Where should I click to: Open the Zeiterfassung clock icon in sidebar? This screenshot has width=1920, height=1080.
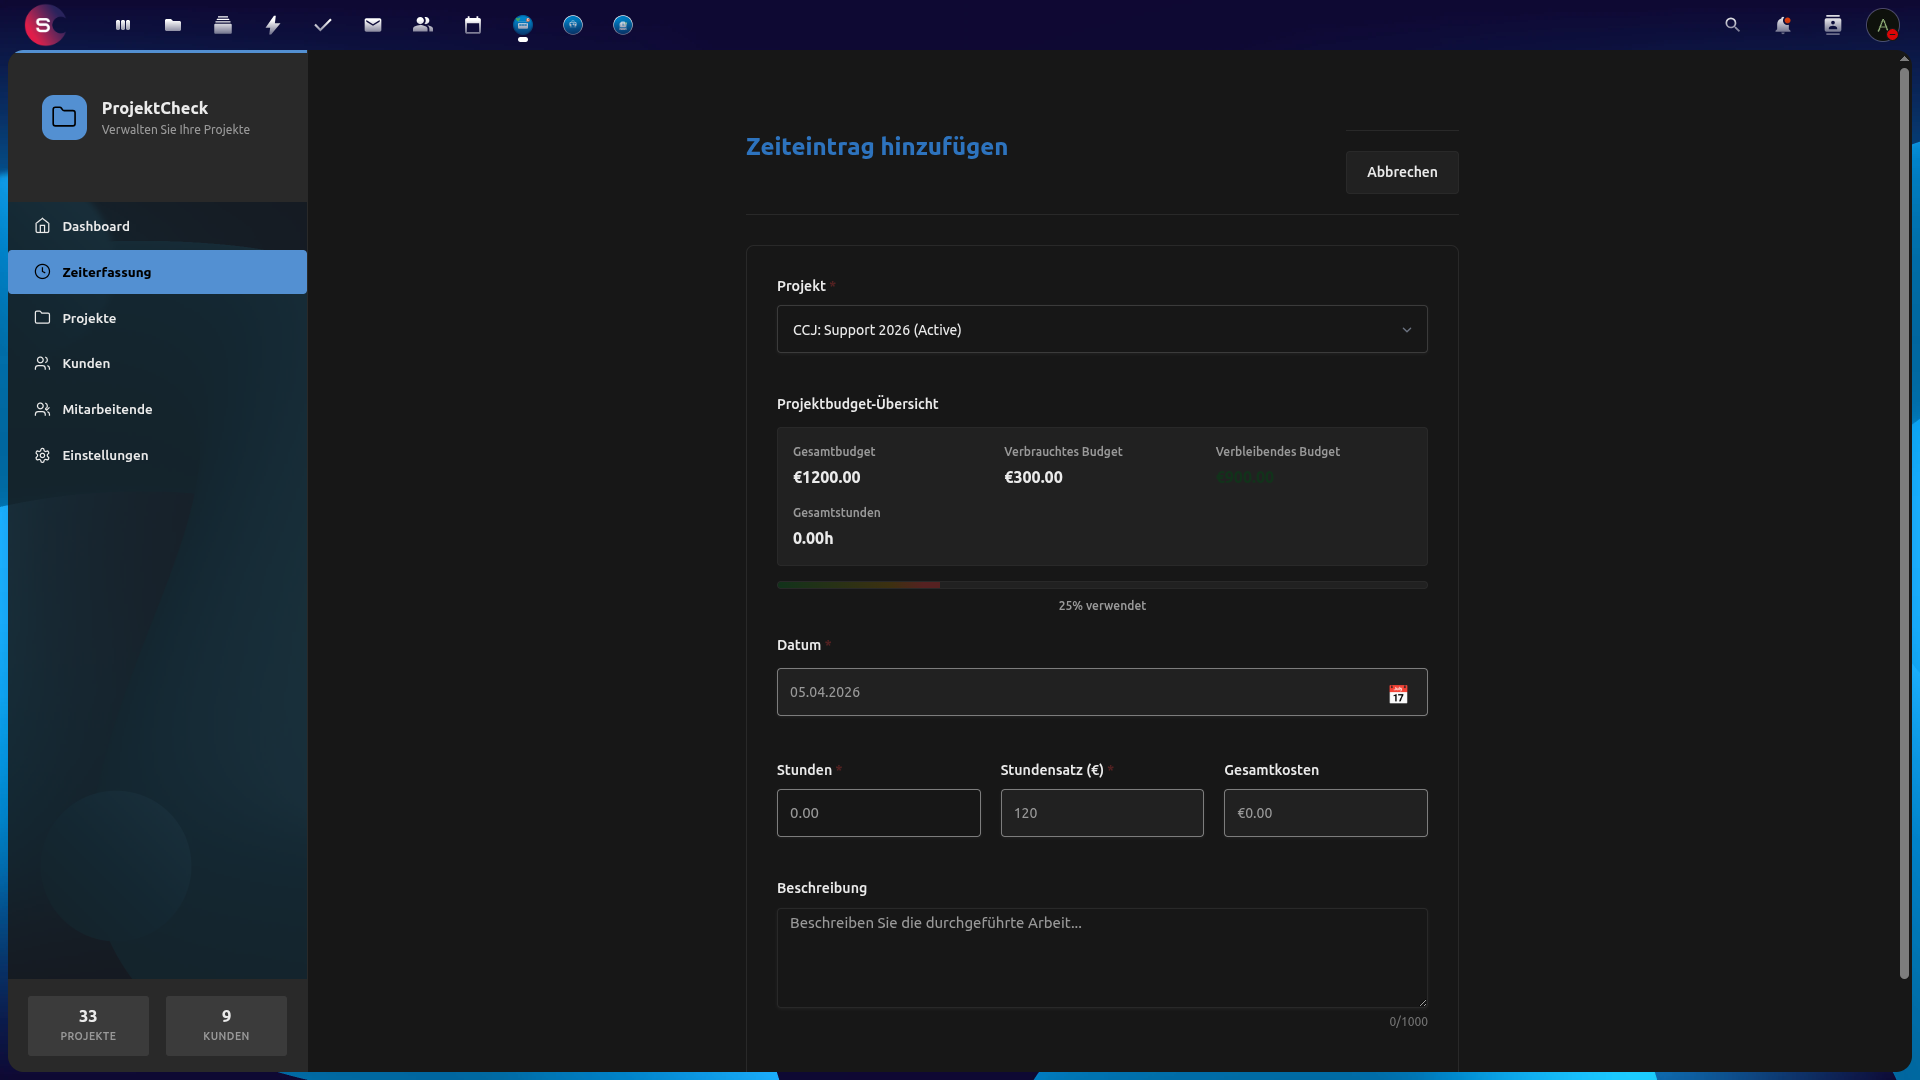pos(42,272)
